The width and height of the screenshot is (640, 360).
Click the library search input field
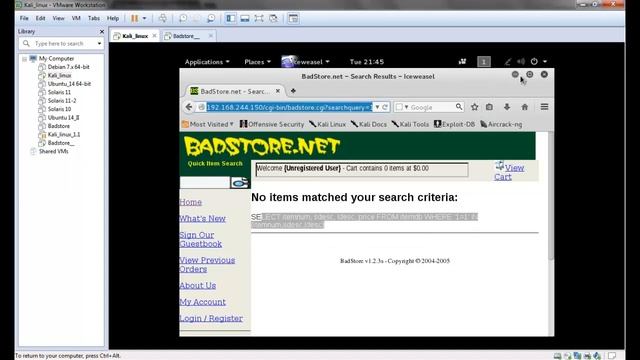(x=60, y=43)
